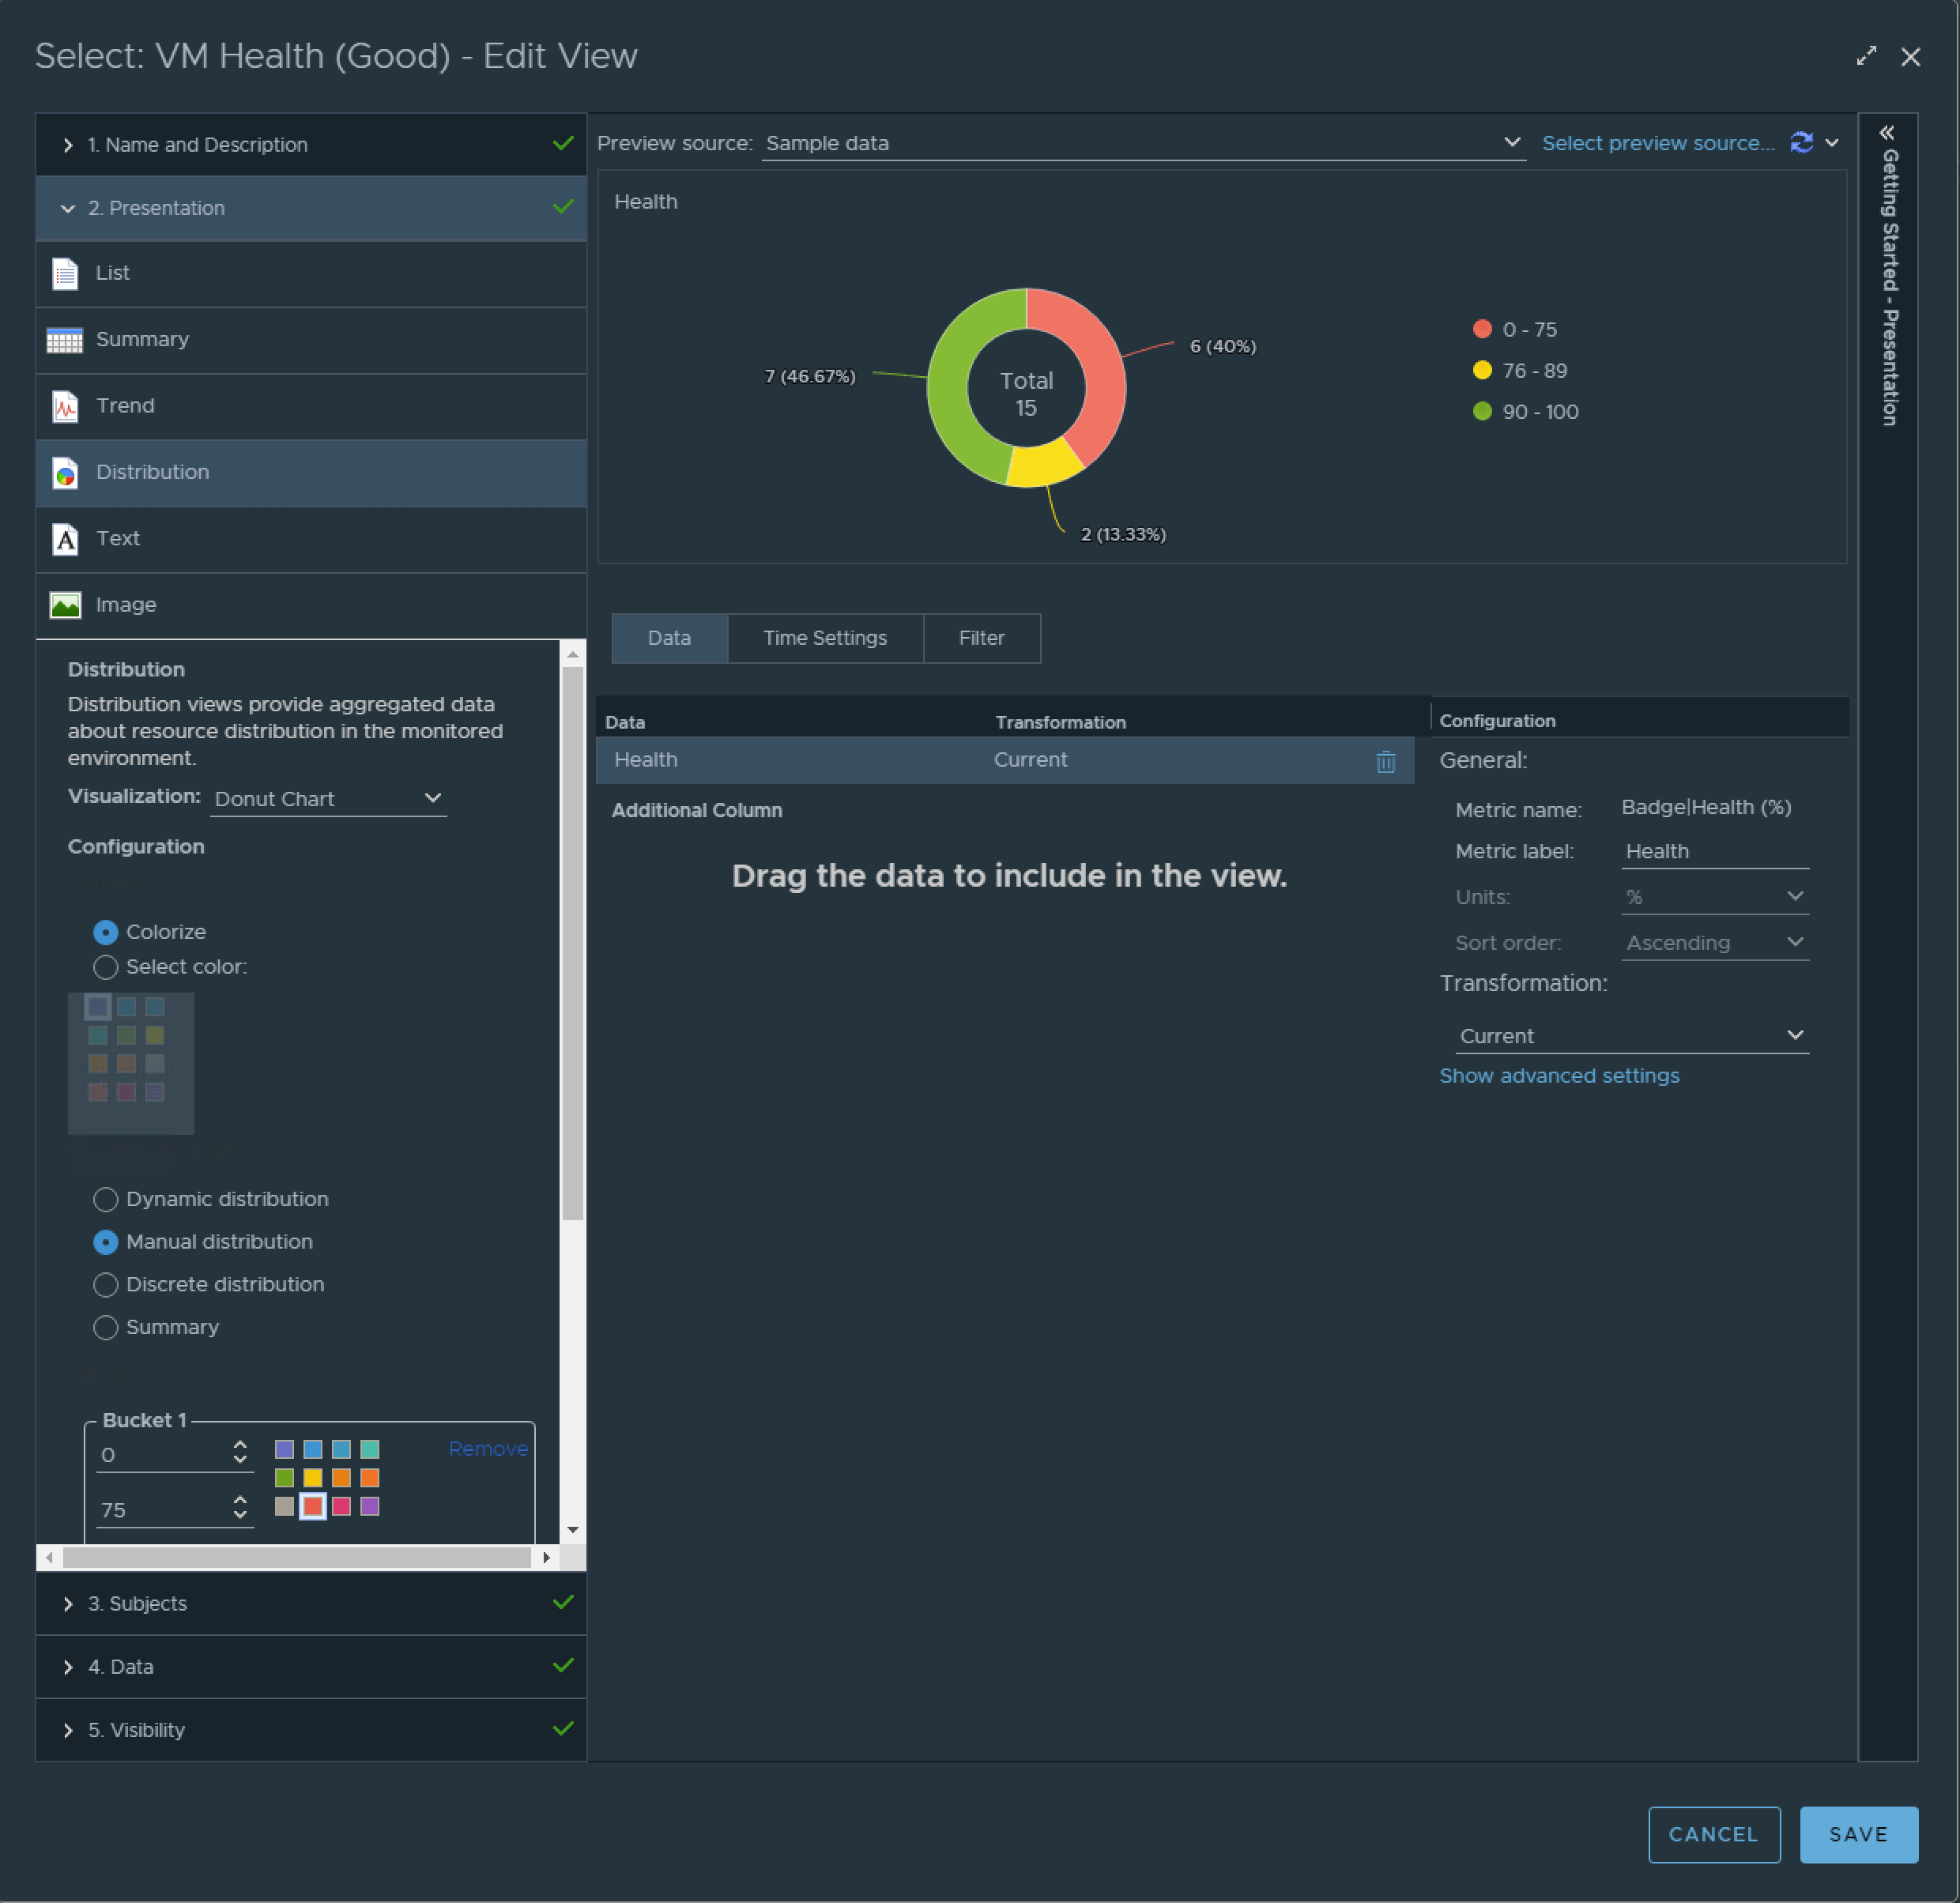Select the Text presentation icon

pos(65,539)
